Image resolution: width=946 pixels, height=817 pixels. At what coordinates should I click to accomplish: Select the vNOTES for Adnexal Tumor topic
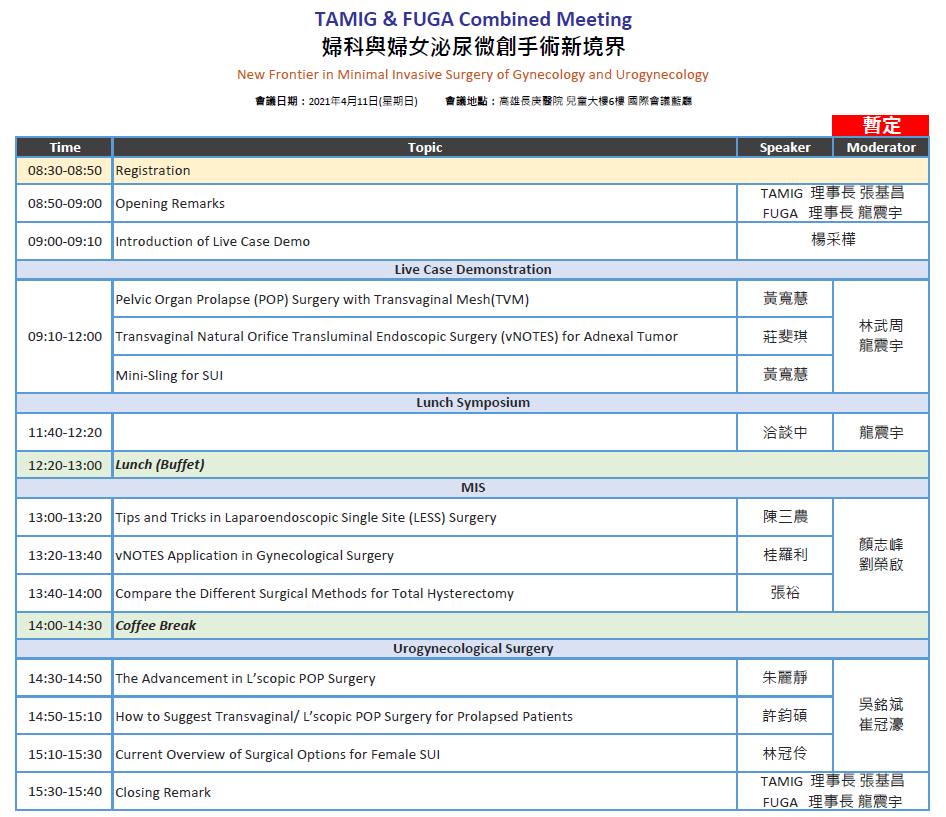396,337
